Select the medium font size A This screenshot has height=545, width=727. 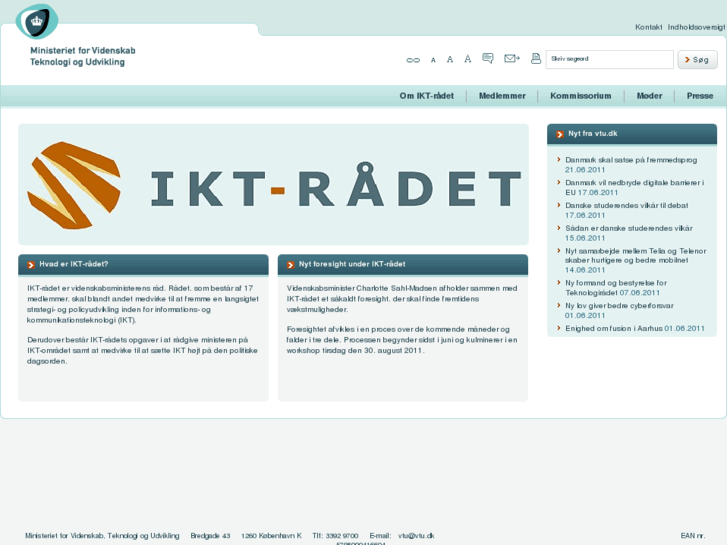tap(450, 59)
